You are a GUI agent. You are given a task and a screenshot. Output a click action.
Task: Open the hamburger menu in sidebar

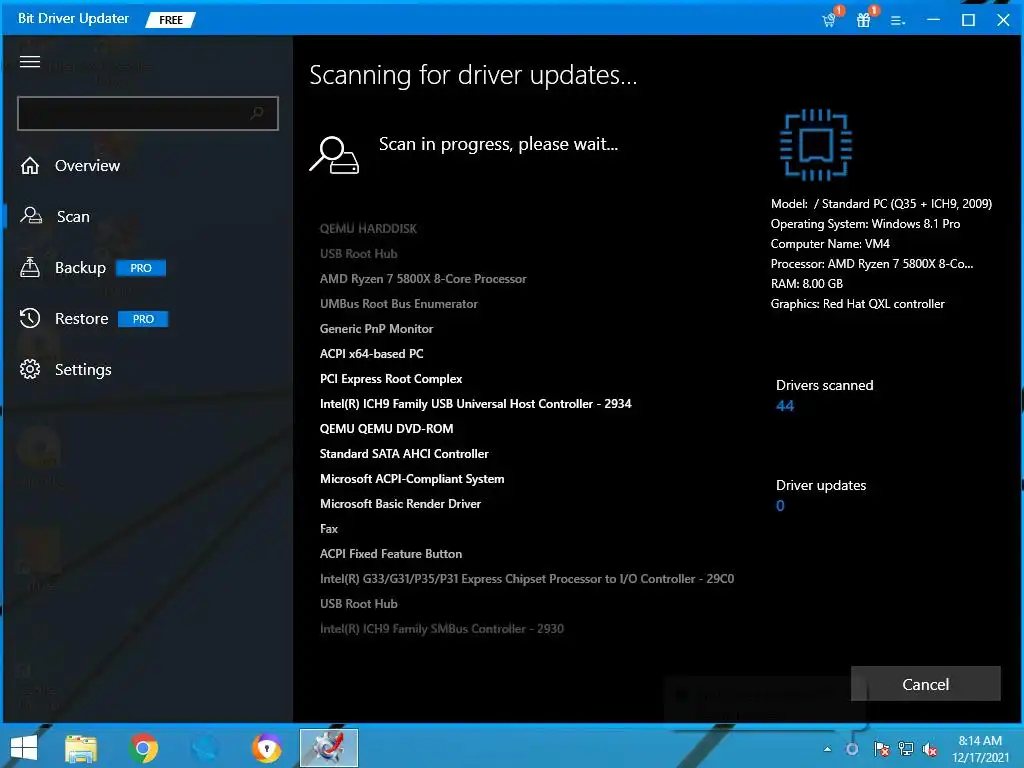click(x=30, y=62)
